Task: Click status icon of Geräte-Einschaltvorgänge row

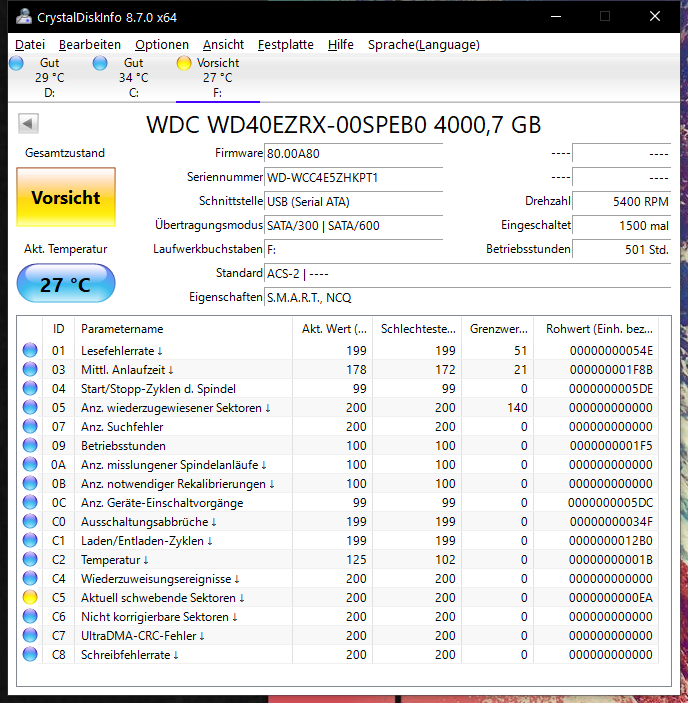Action: [x=30, y=502]
